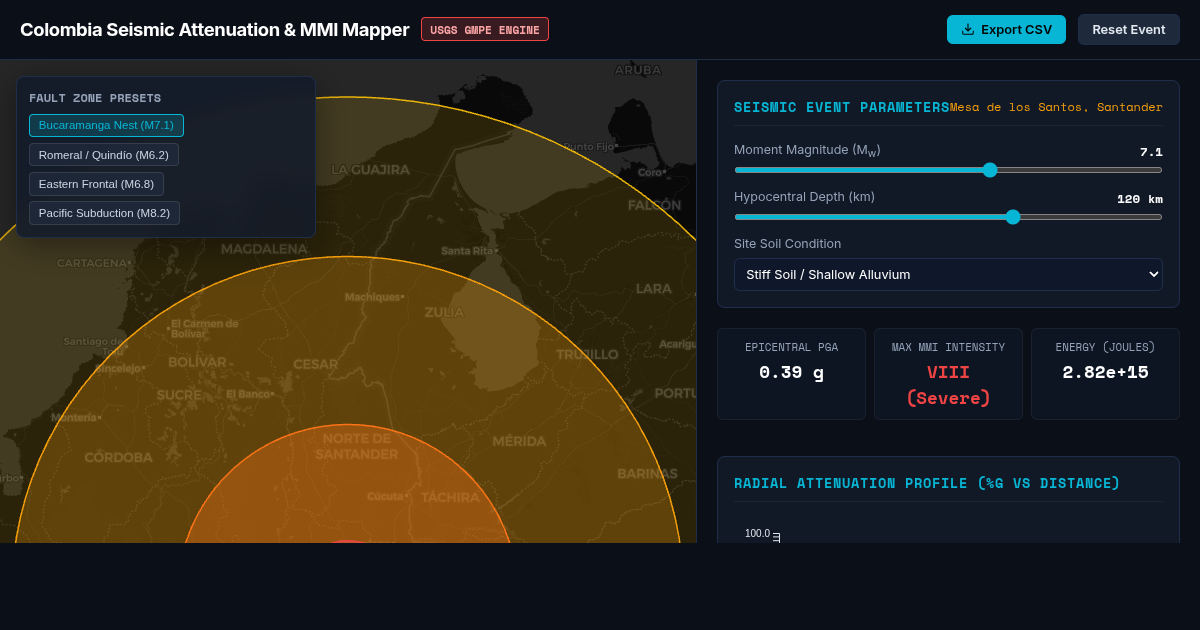Click the LA GUAJIRA label on map
The image size is (1200, 630).
(370, 169)
